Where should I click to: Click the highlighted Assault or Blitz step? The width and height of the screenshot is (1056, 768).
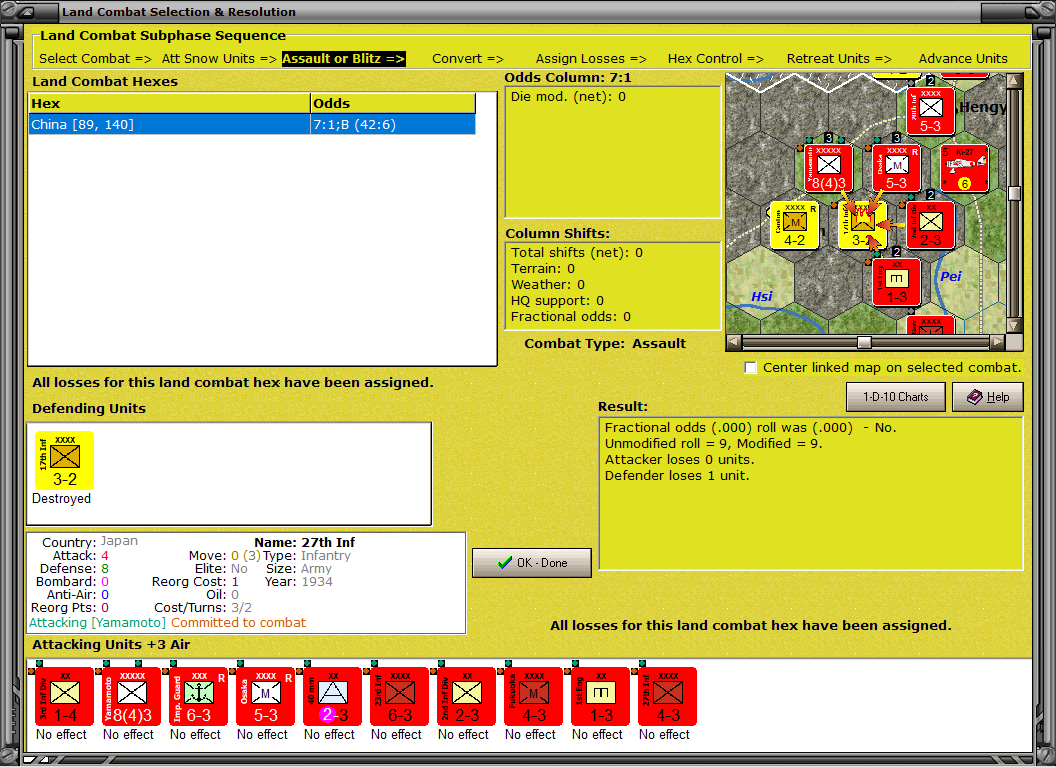tap(343, 59)
